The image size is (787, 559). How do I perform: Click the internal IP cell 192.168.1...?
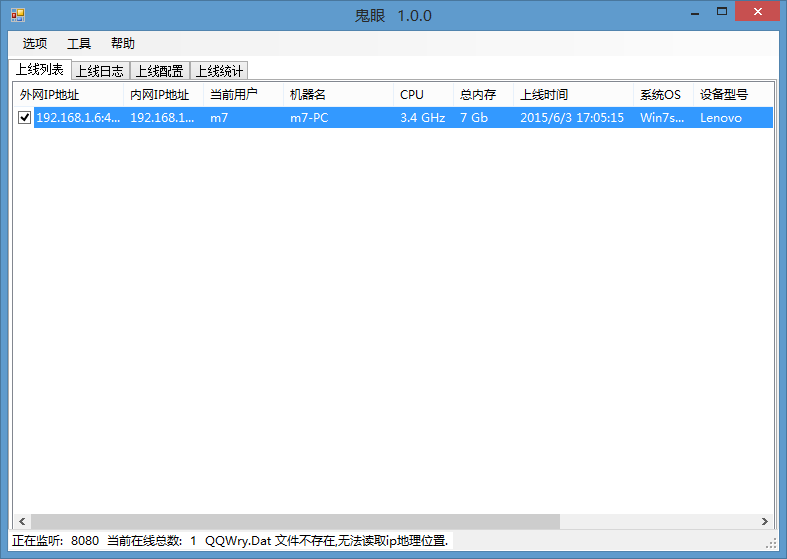pyautogui.click(x=163, y=118)
